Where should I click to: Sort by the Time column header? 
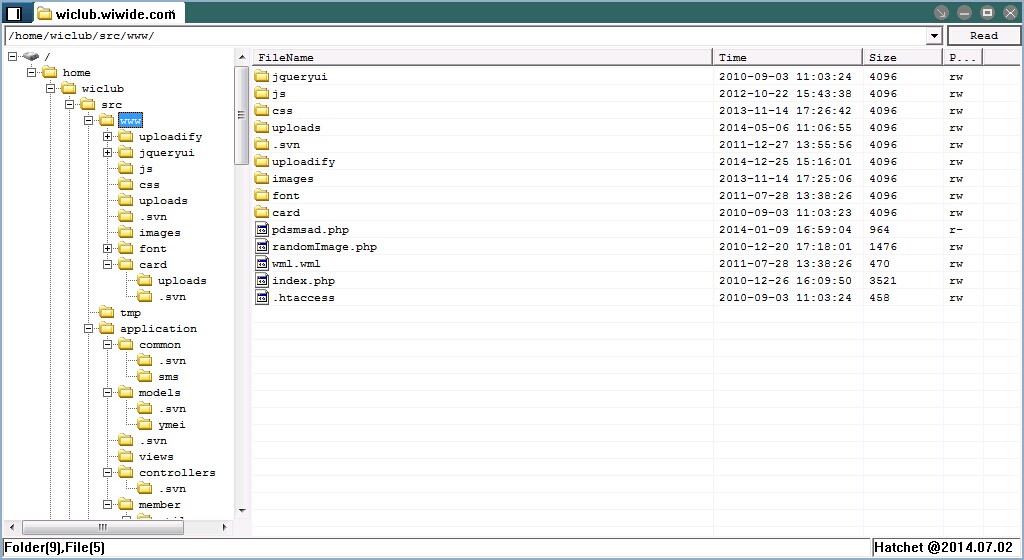788,57
